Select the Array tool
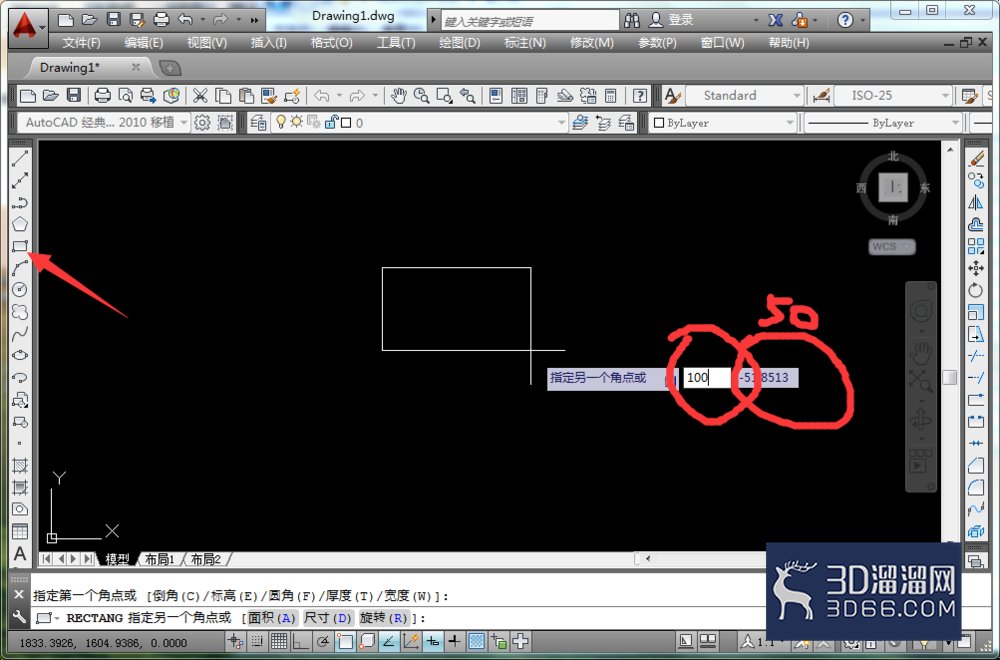Viewport: 1000px width, 660px height. 976,246
